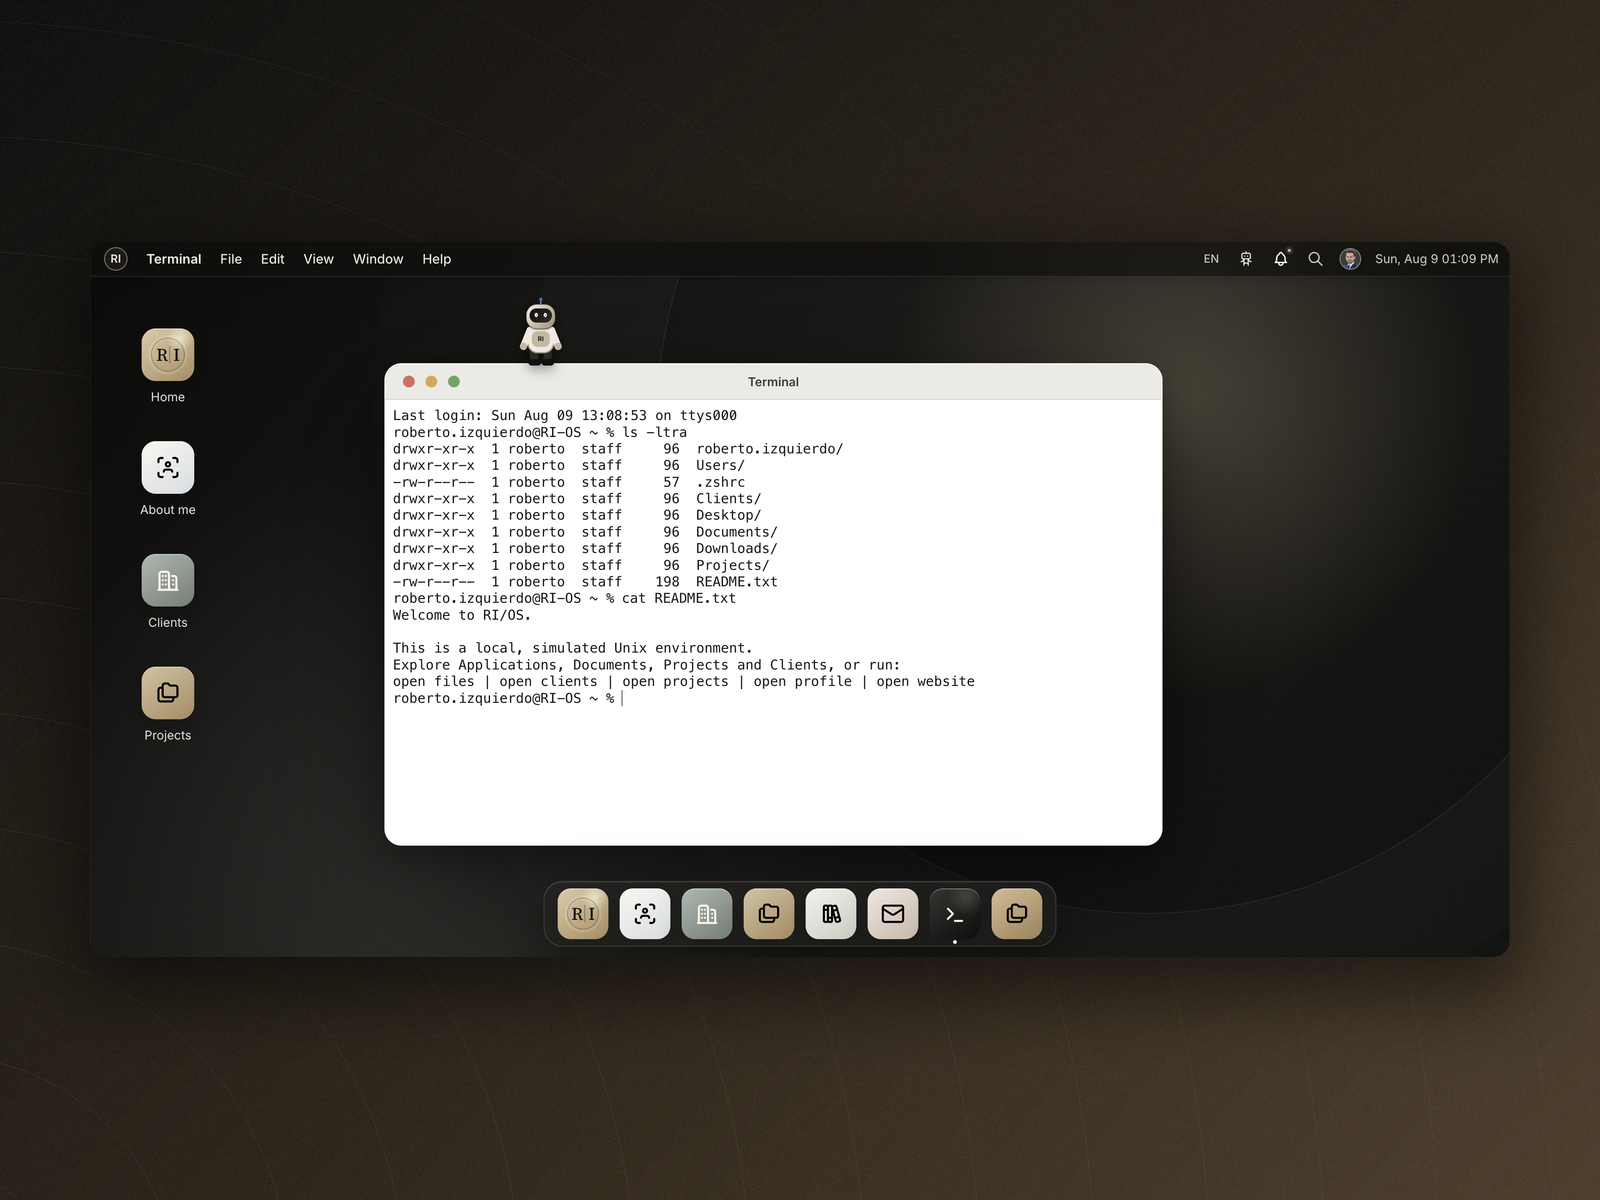1600x1200 pixels.
Task: Click 'open profile' in the README output
Action: 802,682
